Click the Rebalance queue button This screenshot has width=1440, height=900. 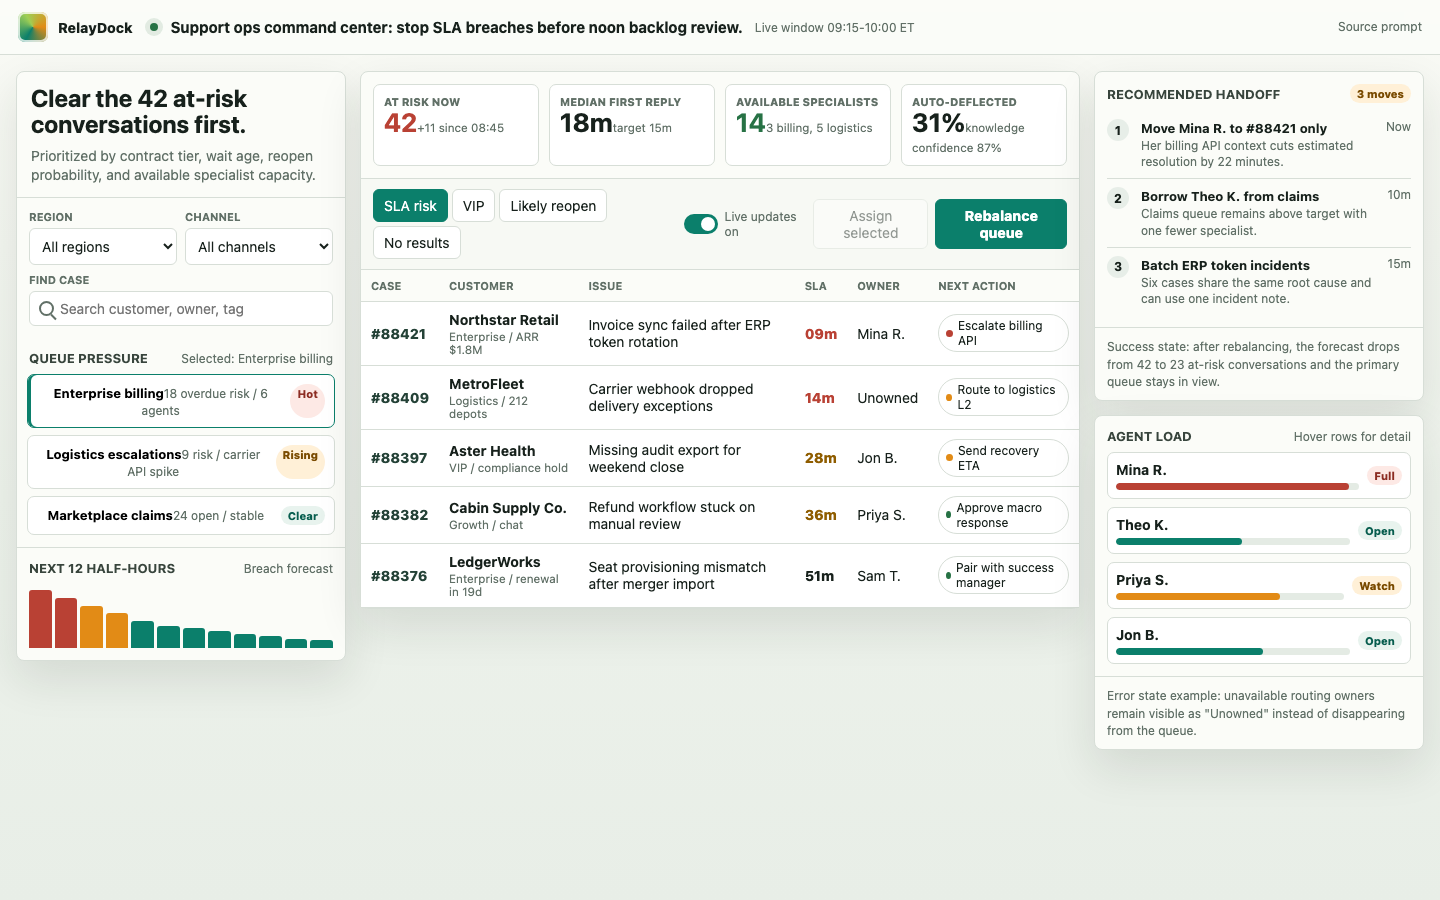coord(1001,224)
